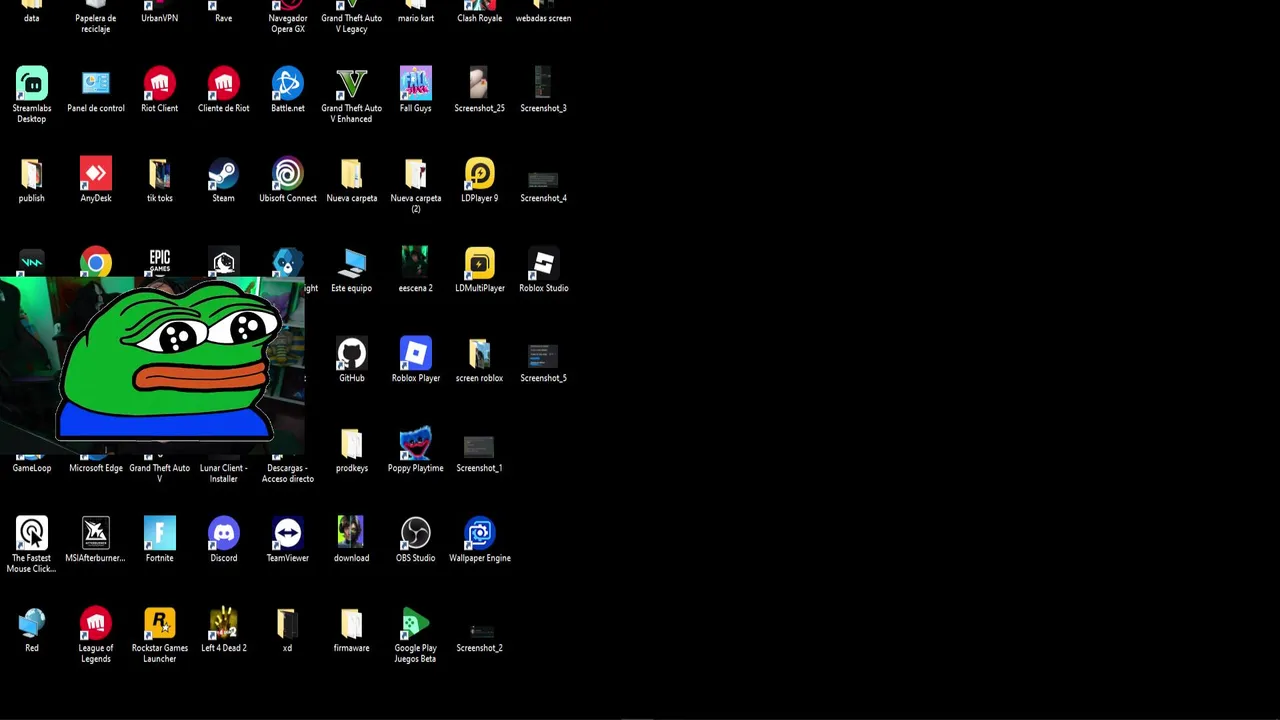Open the xd folder

[x=287, y=624]
